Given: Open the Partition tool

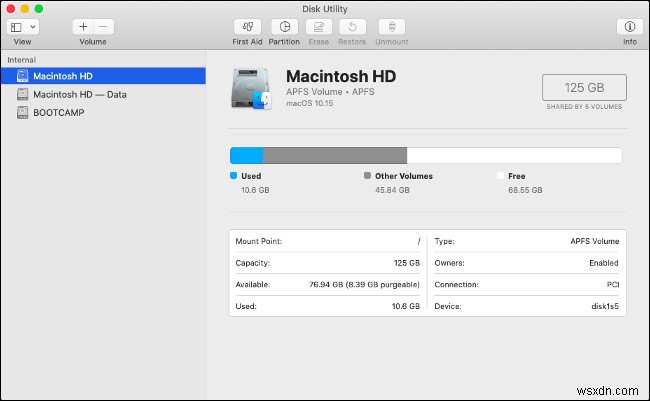Looking at the screenshot, I should [x=284, y=27].
